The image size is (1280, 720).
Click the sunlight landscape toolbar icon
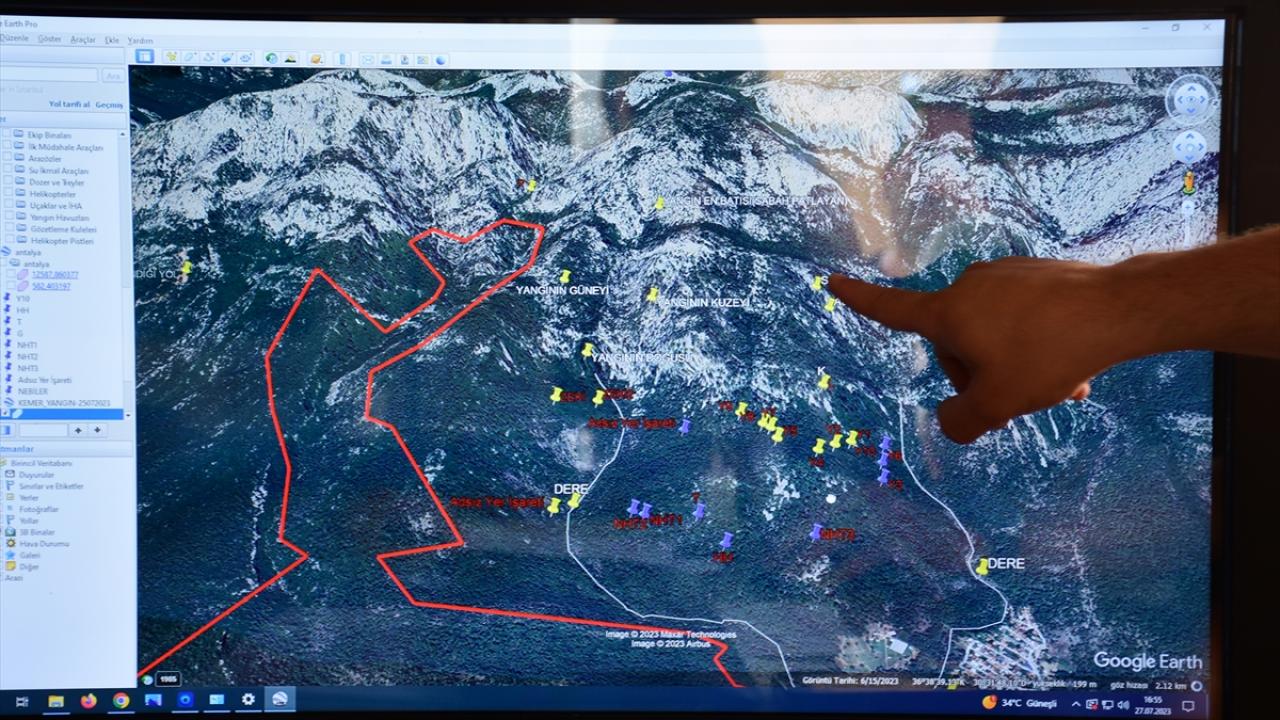[x=290, y=58]
